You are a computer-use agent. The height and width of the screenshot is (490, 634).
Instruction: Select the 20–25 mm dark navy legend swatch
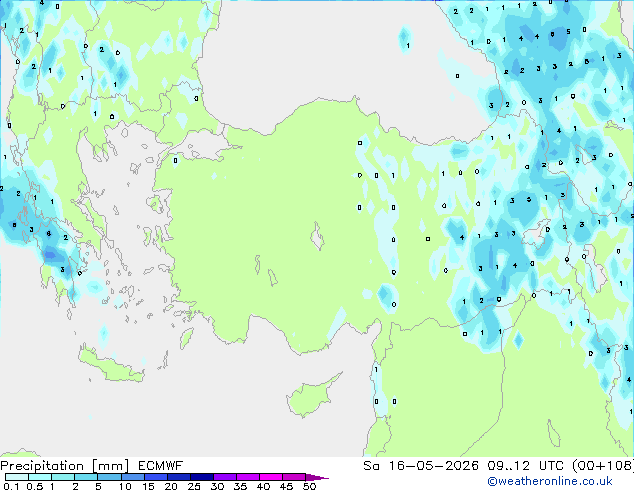click(179, 477)
